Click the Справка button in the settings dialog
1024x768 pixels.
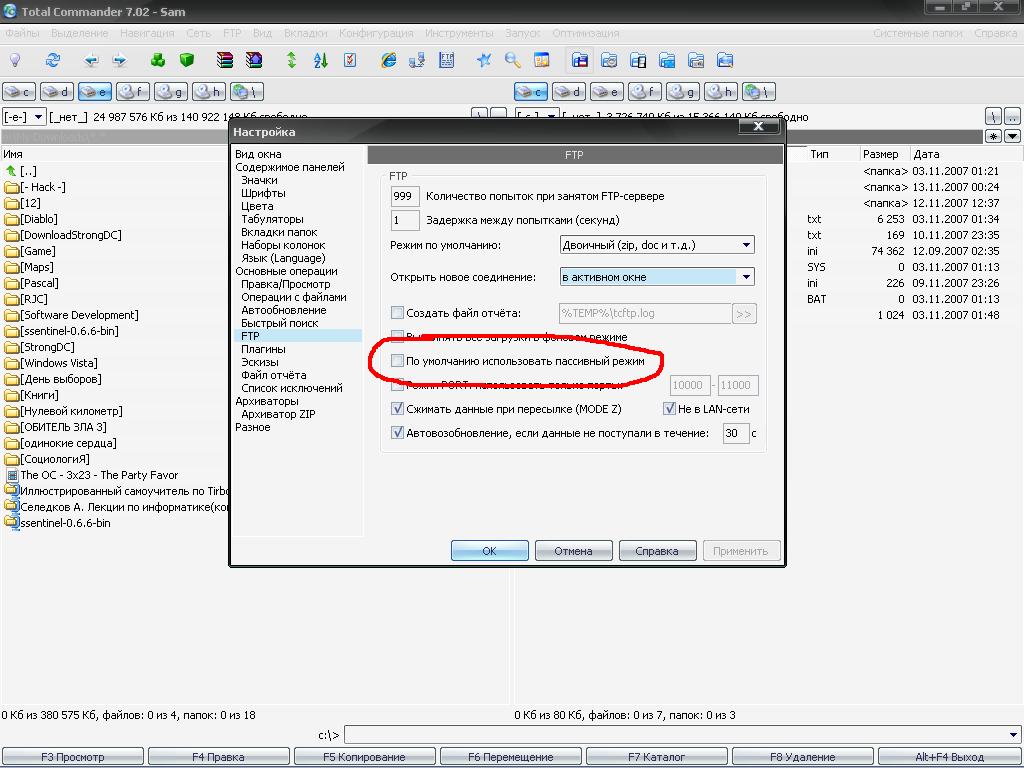pyautogui.click(x=657, y=551)
